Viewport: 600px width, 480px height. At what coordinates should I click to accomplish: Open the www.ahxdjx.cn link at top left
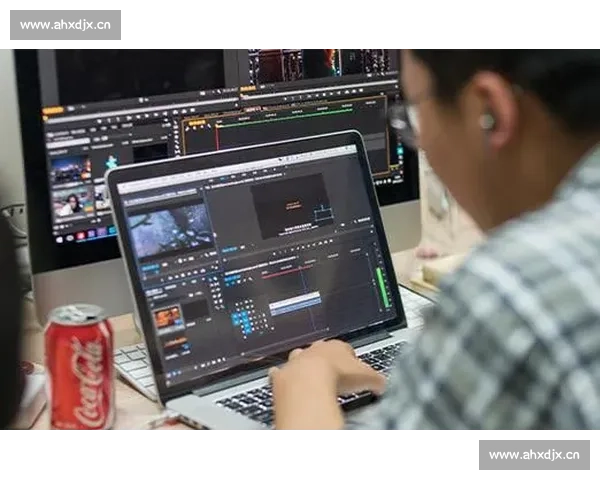click(x=67, y=24)
